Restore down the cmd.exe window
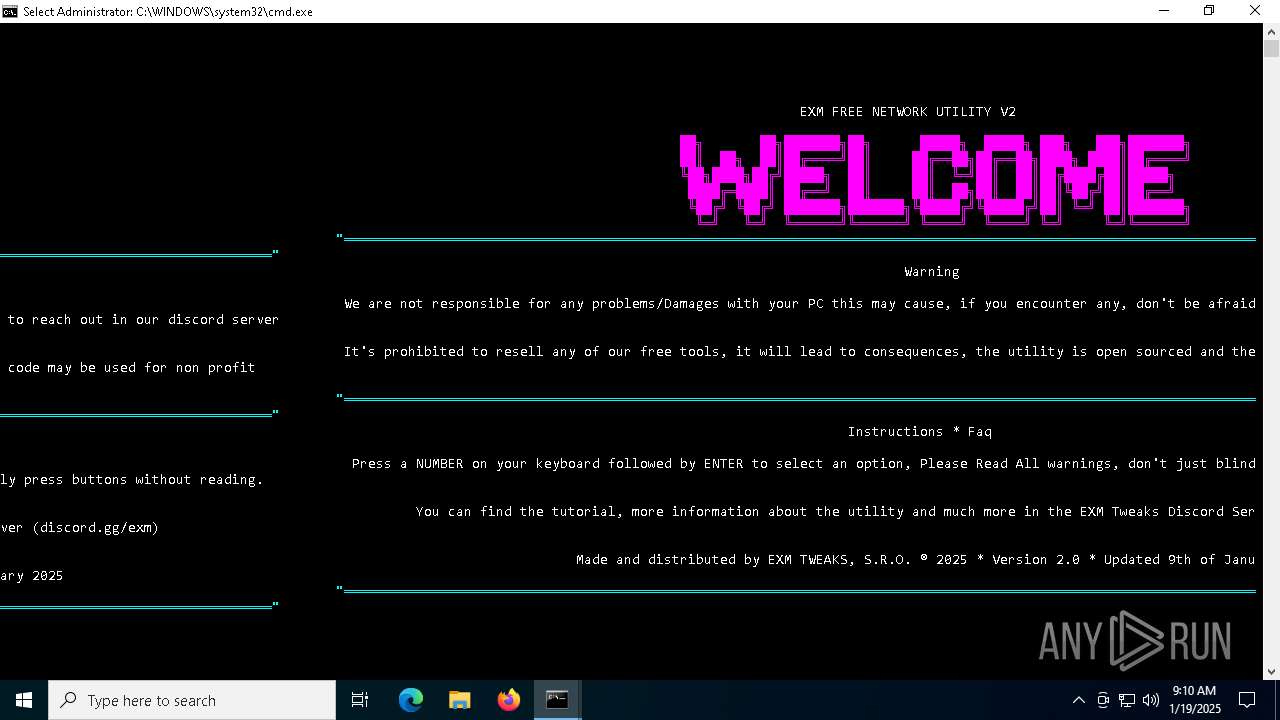The width and height of the screenshot is (1280, 720). [1209, 11]
